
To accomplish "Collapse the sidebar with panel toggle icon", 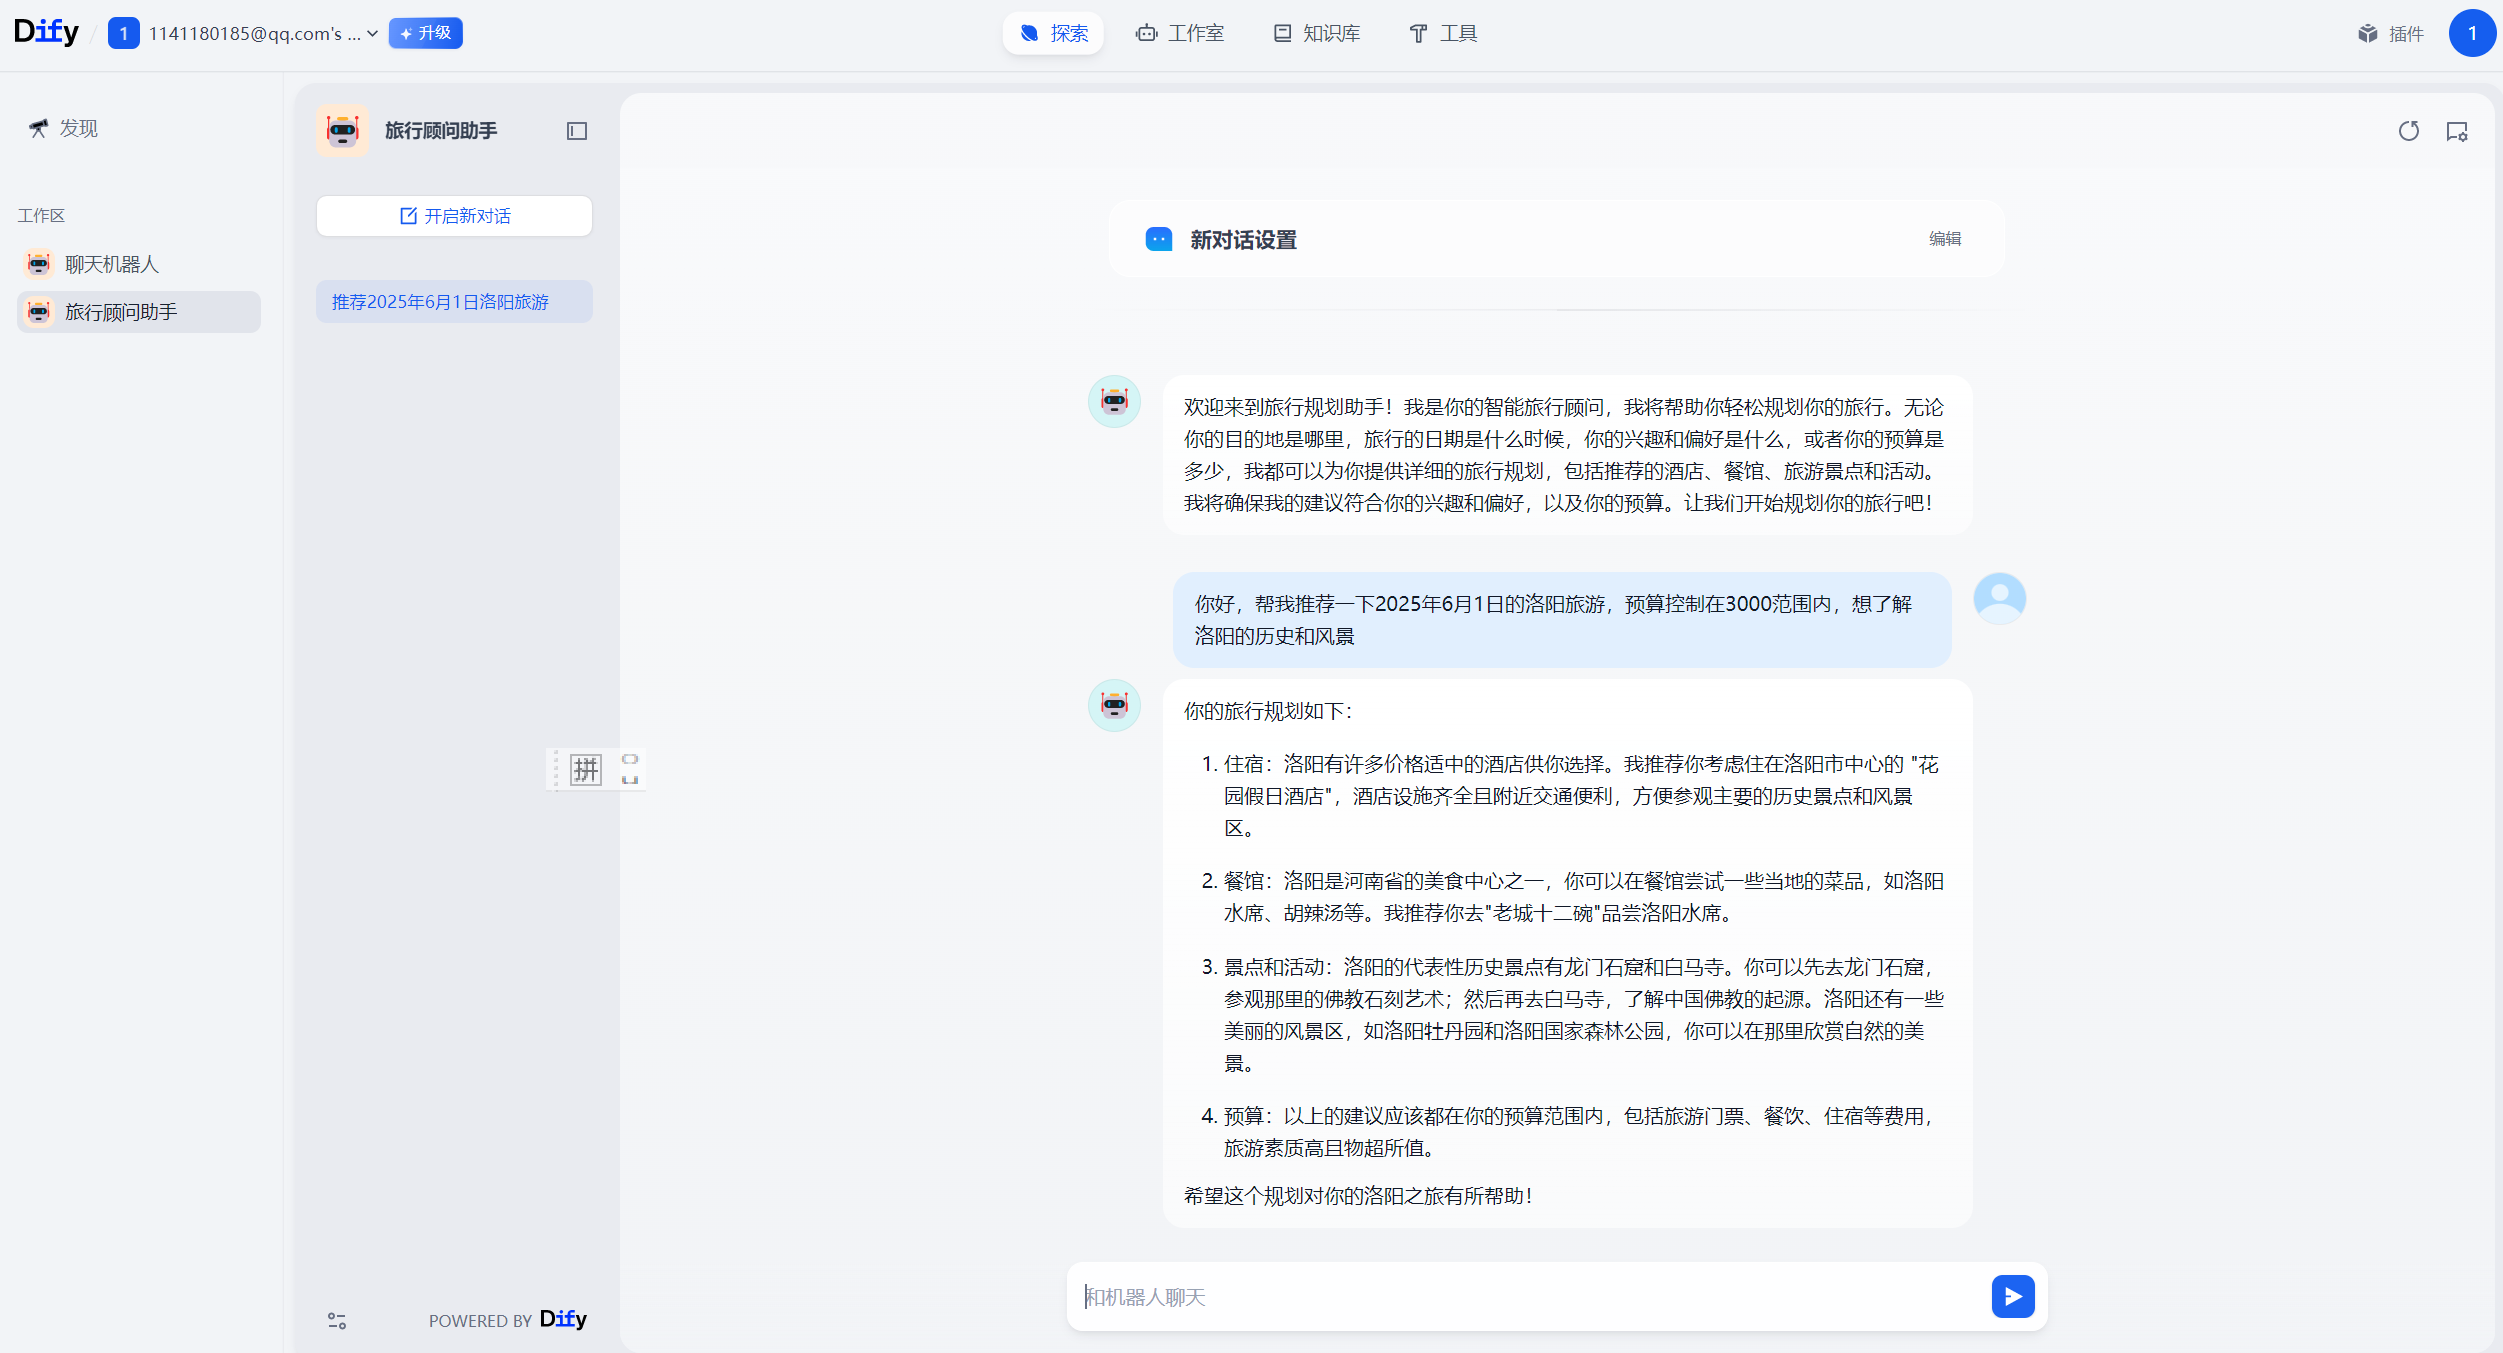I will coord(577,131).
